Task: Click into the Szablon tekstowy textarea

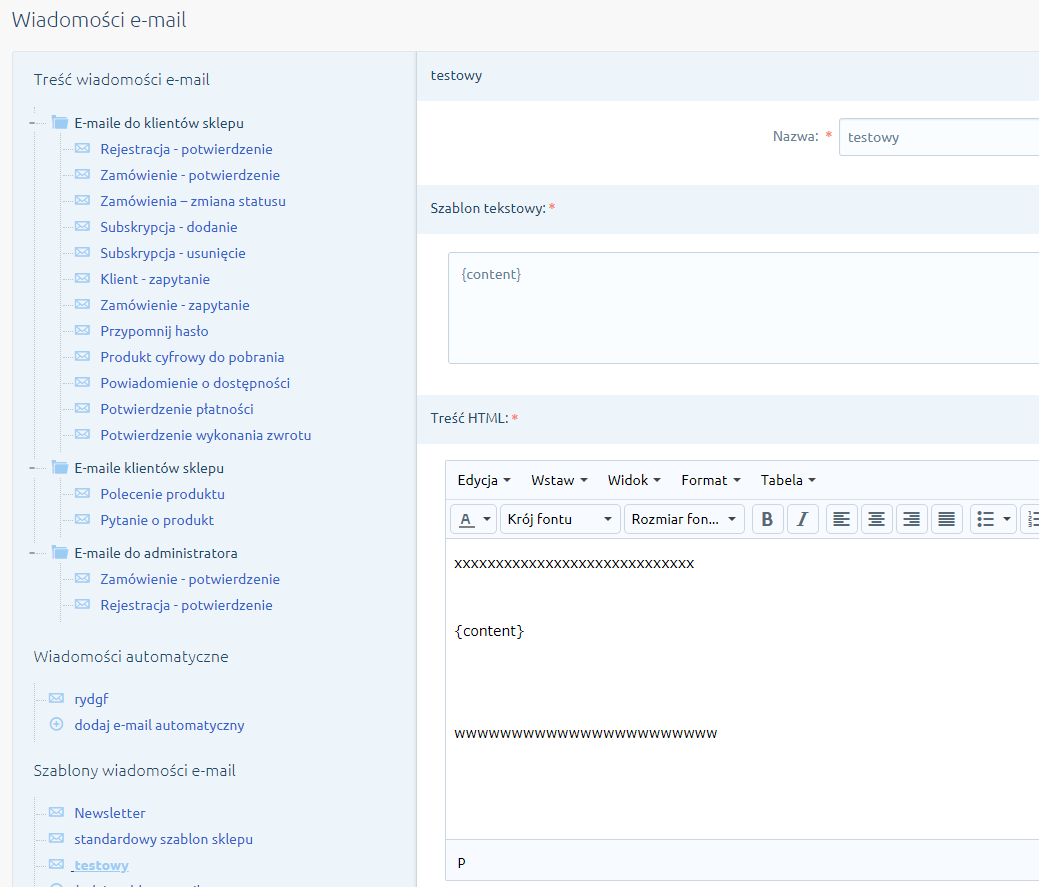Action: [743, 308]
